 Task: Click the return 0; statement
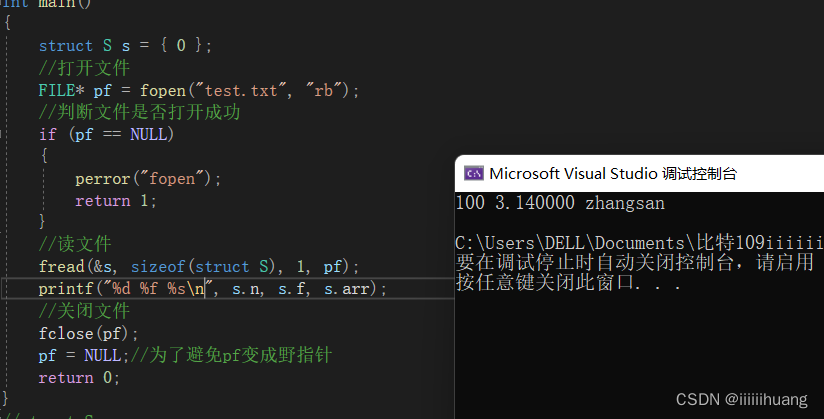coord(79,377)
